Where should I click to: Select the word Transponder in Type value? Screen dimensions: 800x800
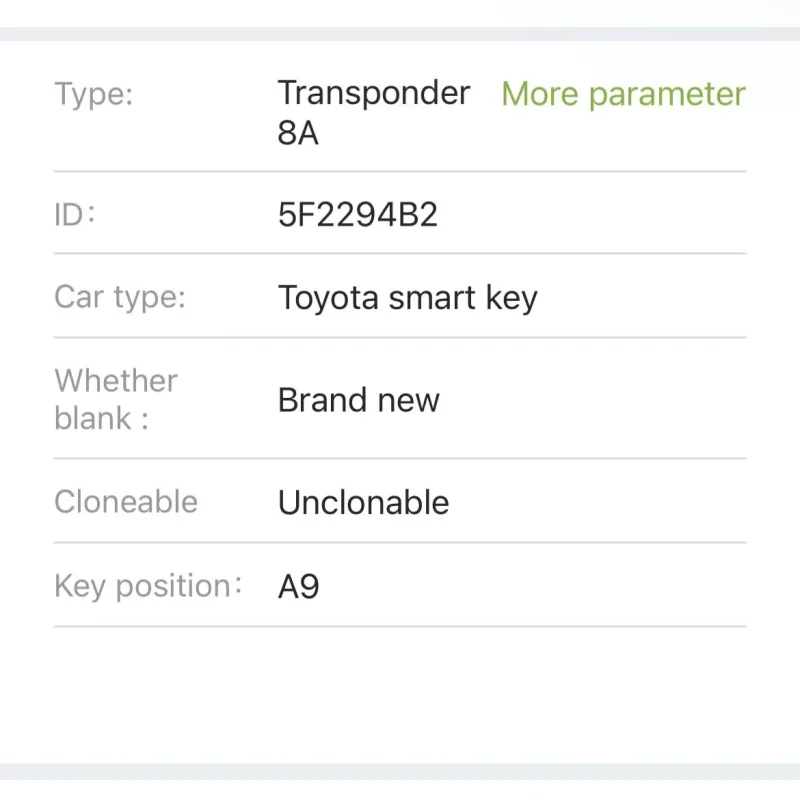point(374,93)
